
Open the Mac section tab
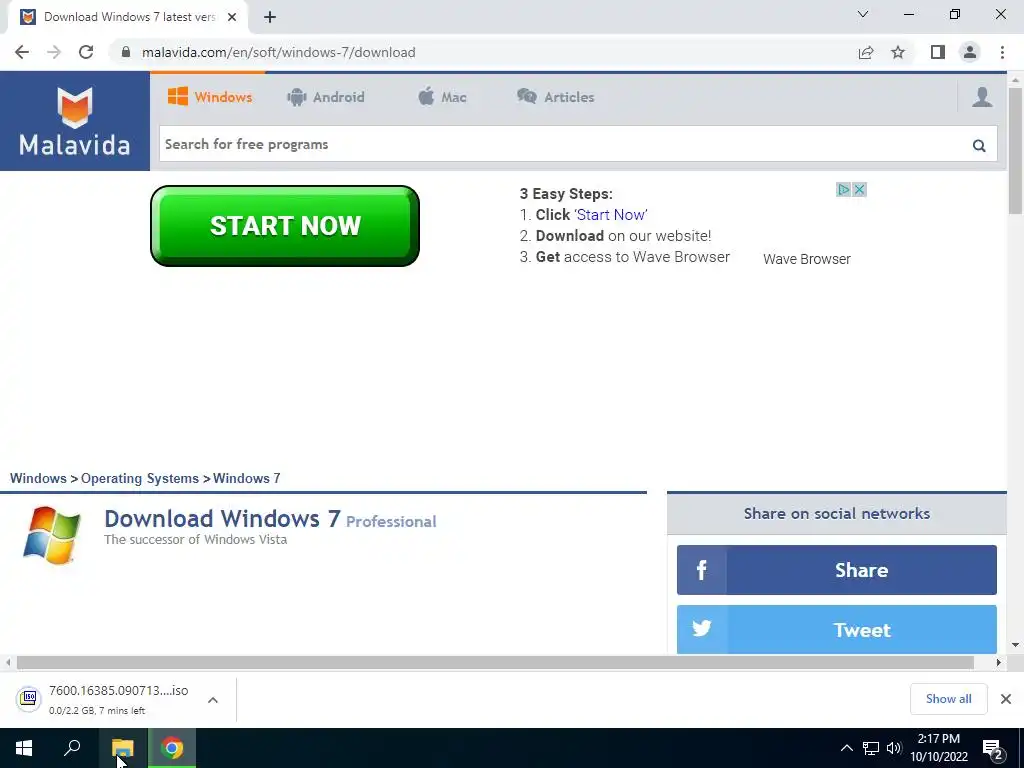tap(442, 97)
